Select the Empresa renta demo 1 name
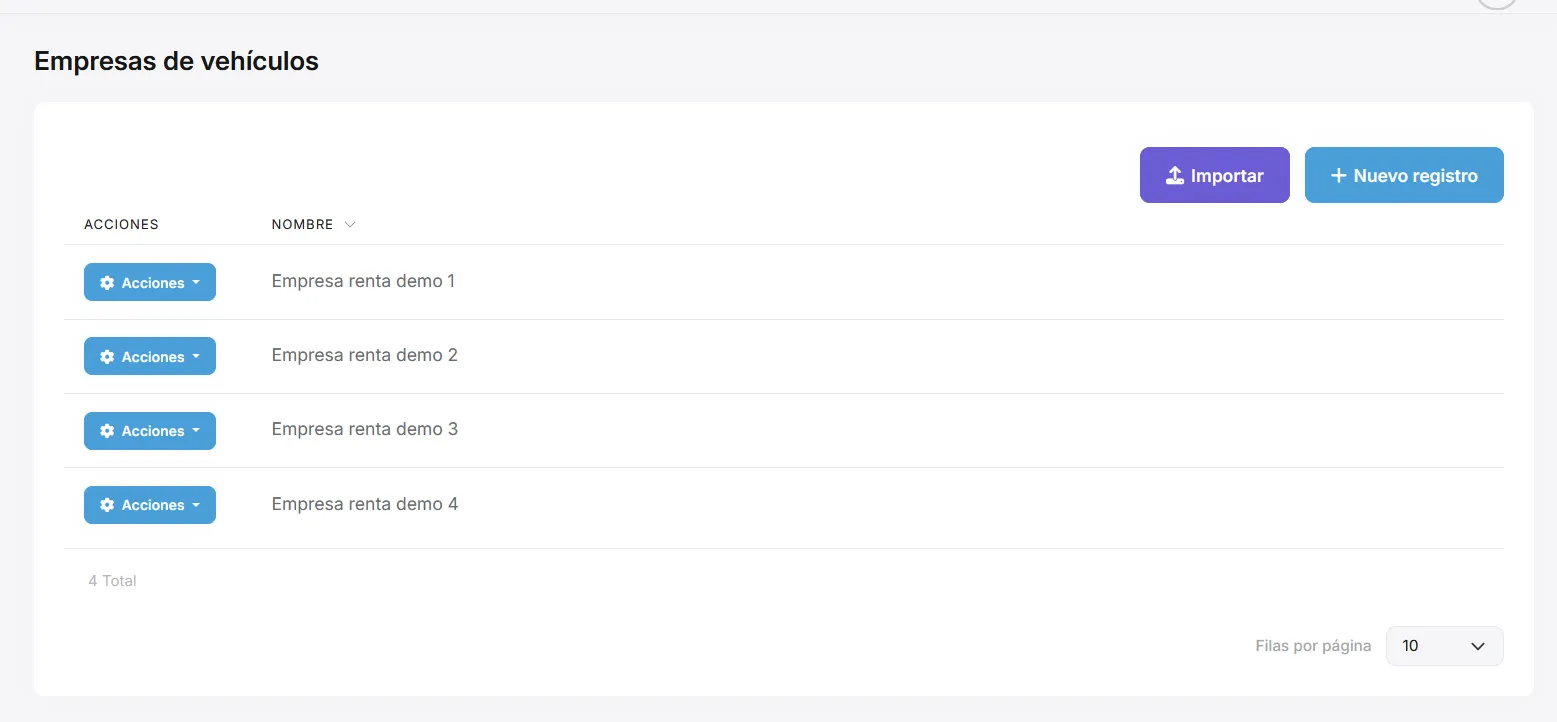The image size is (1557, 722). 363,282
